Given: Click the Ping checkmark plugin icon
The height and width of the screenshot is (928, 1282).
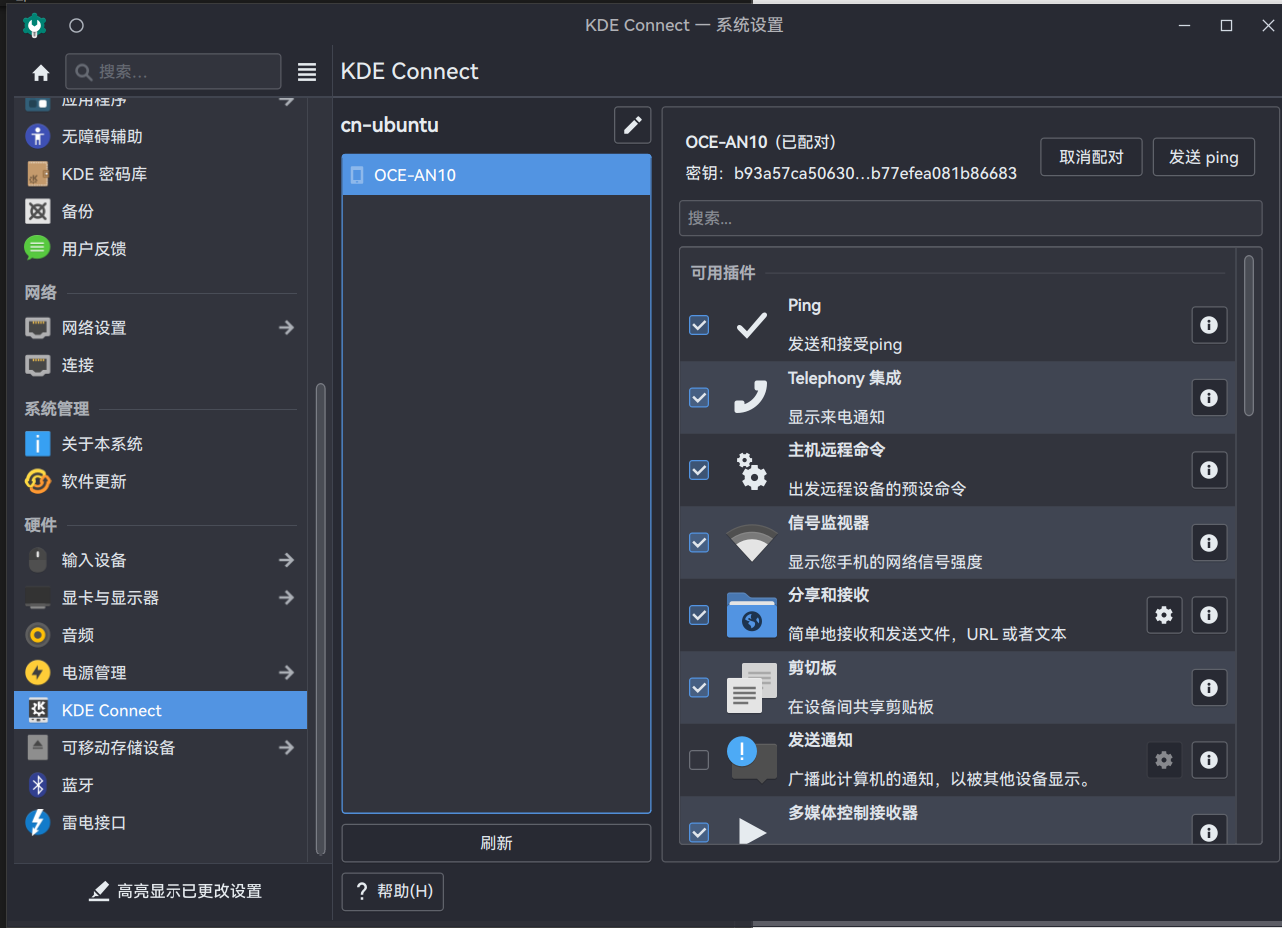Looking at the screenshot, I should [x=752, y=325].
